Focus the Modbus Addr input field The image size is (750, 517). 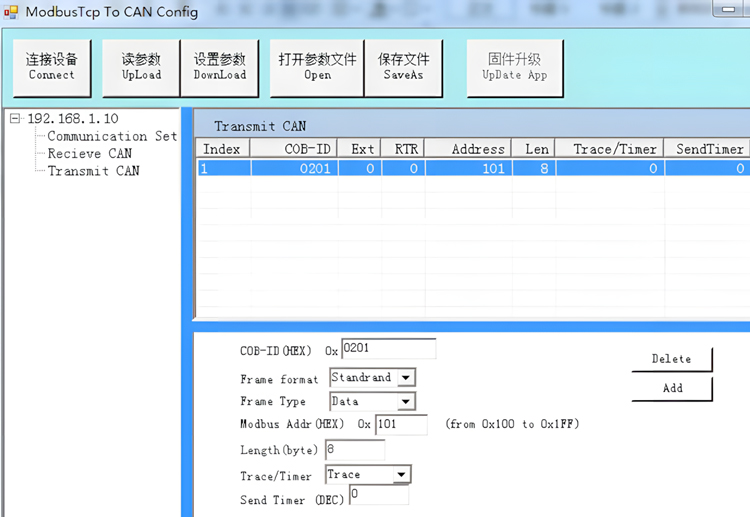(x=400, y=424)
